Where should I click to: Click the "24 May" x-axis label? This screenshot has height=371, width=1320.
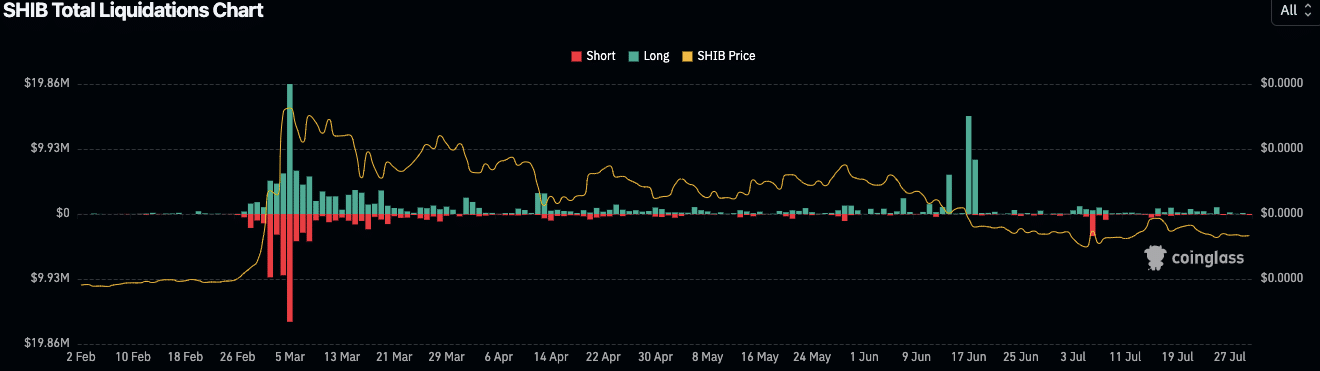tap(811, 356)
